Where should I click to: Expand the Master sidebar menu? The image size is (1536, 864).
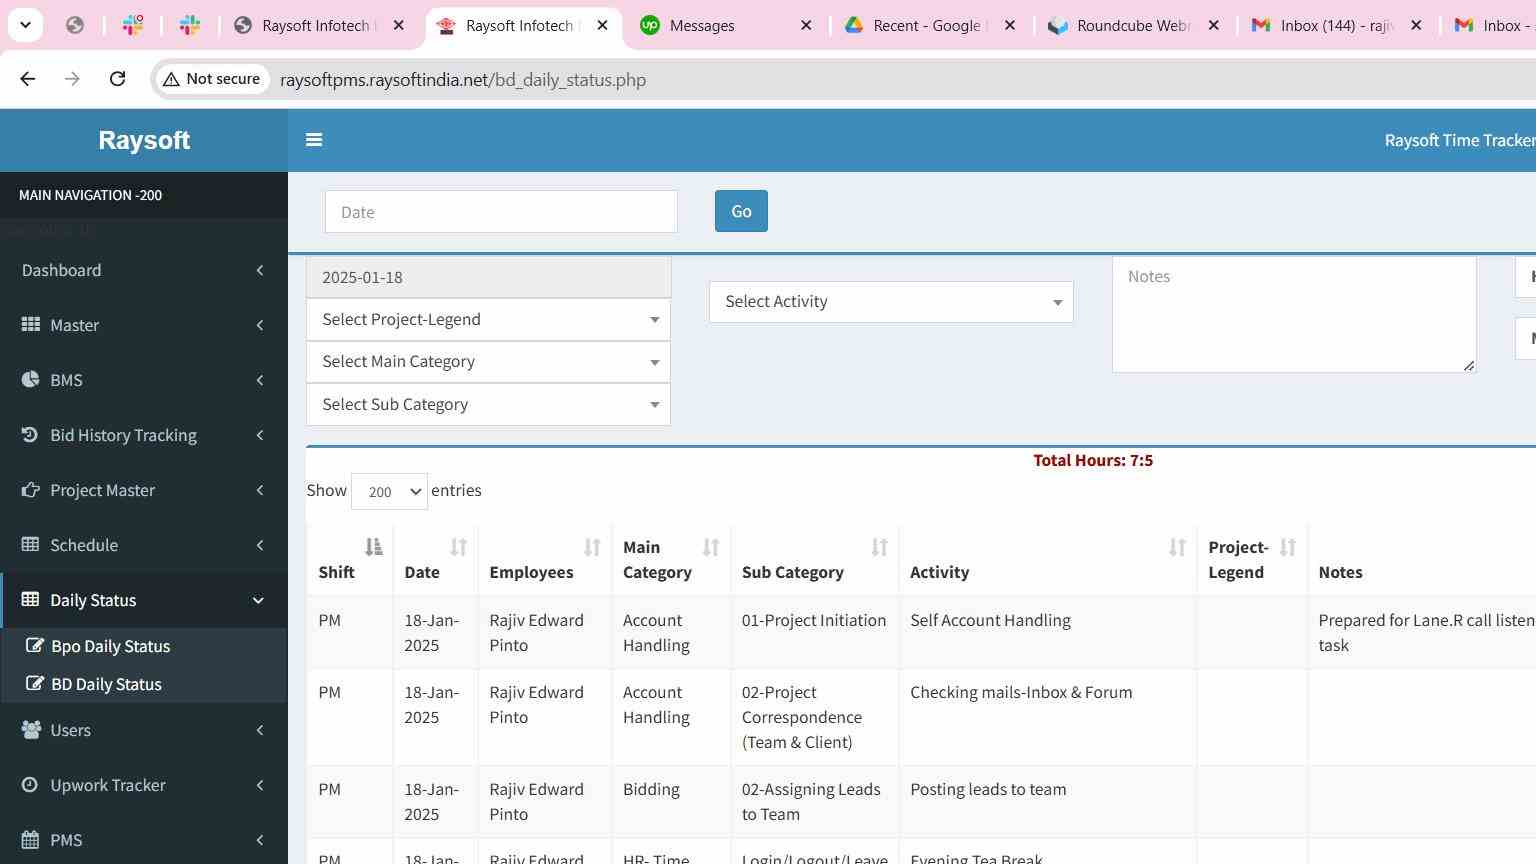click(x=144, y=325)
